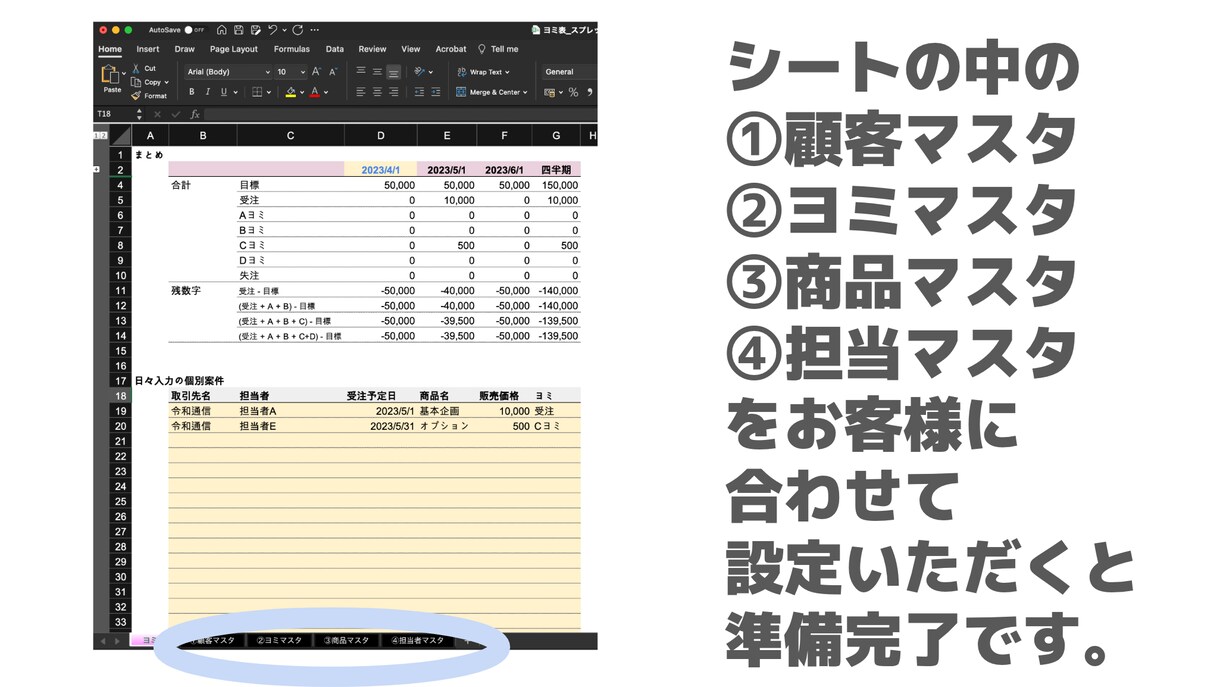Viewport: 1220px width, 687px height.
Task: Click the Insert Function fx icon
Action: point(195,114)
